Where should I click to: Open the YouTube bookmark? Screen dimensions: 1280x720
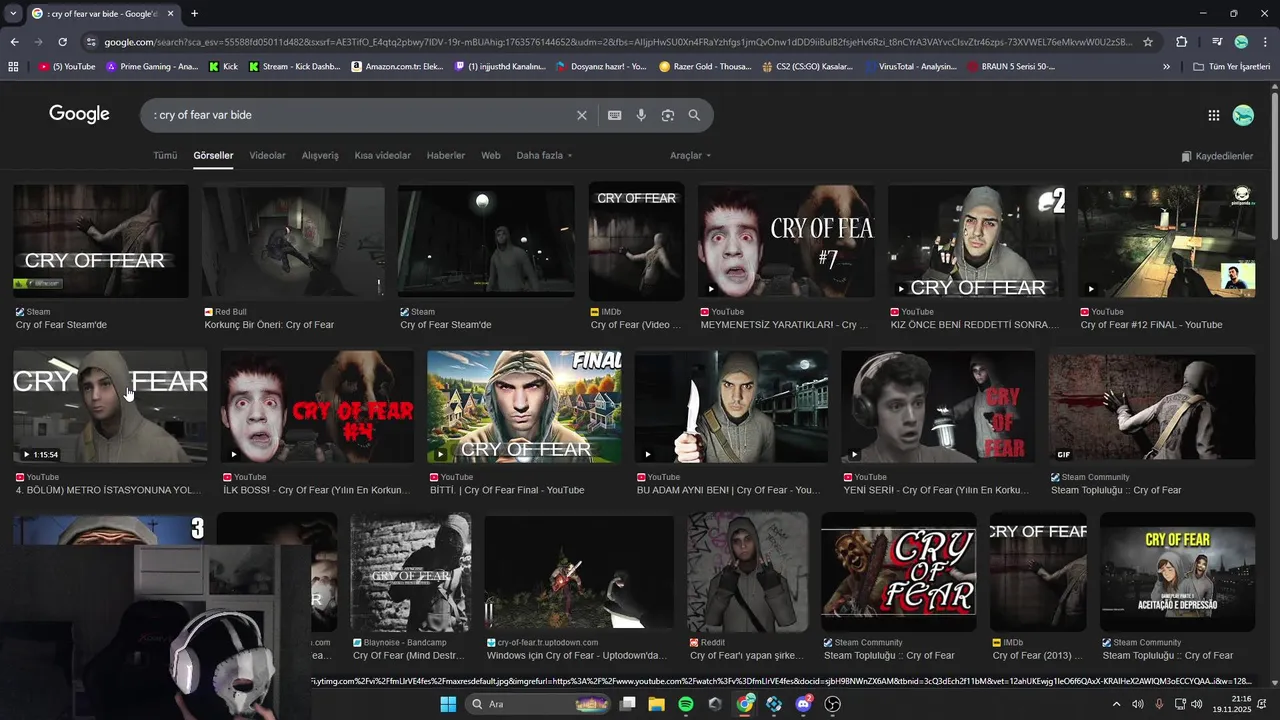click(67, 67)
